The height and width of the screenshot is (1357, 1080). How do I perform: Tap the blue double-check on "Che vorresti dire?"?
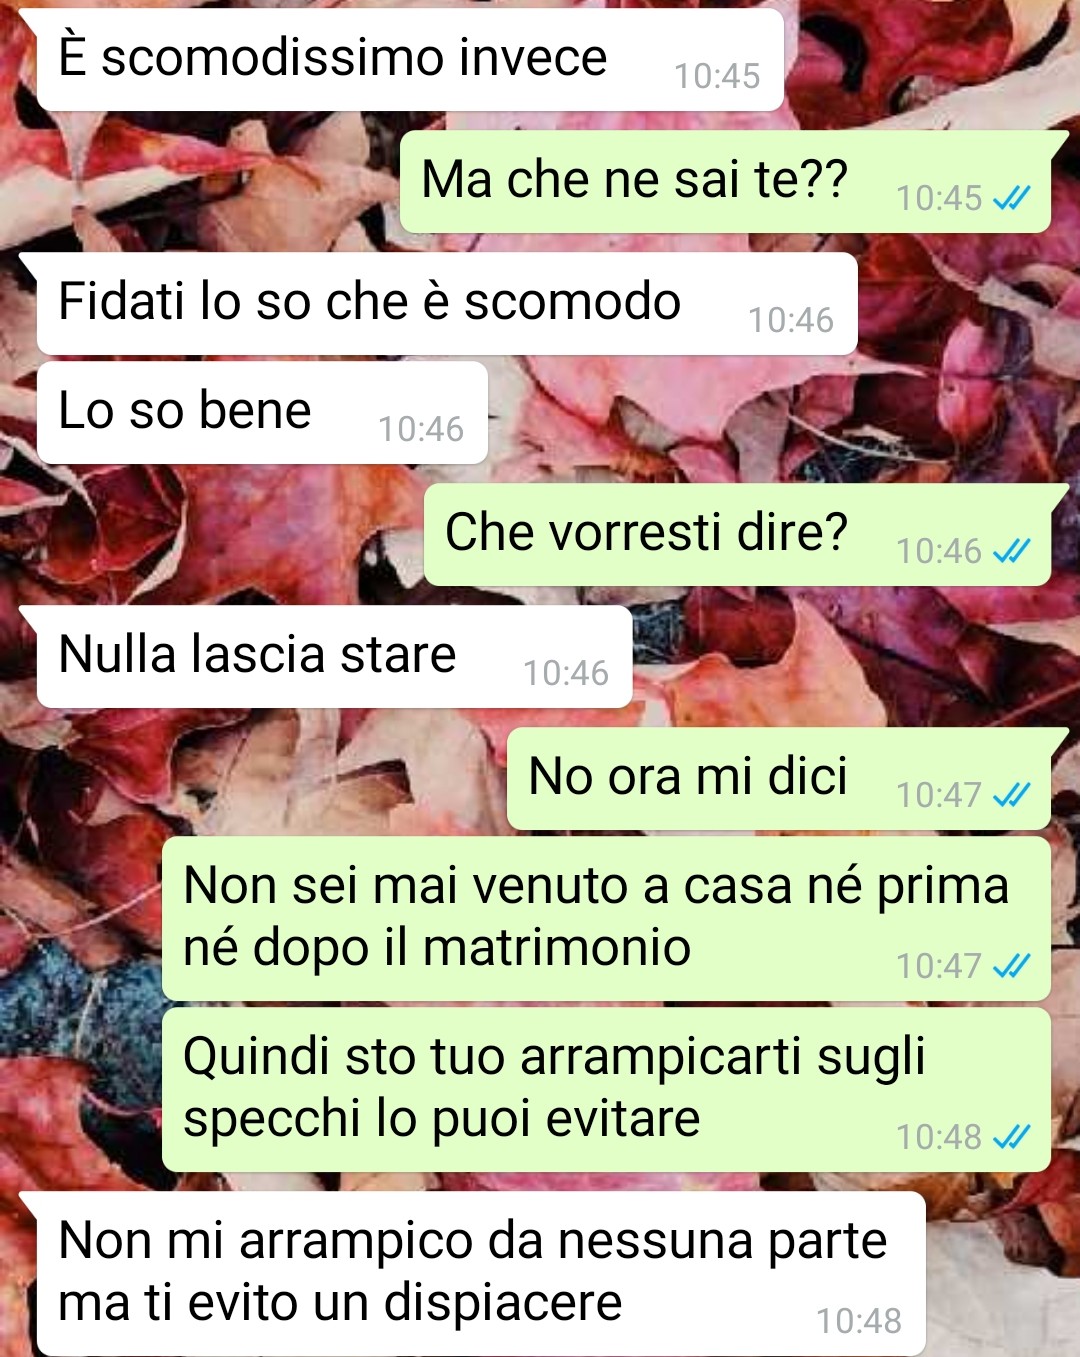tap(1011, 551)
